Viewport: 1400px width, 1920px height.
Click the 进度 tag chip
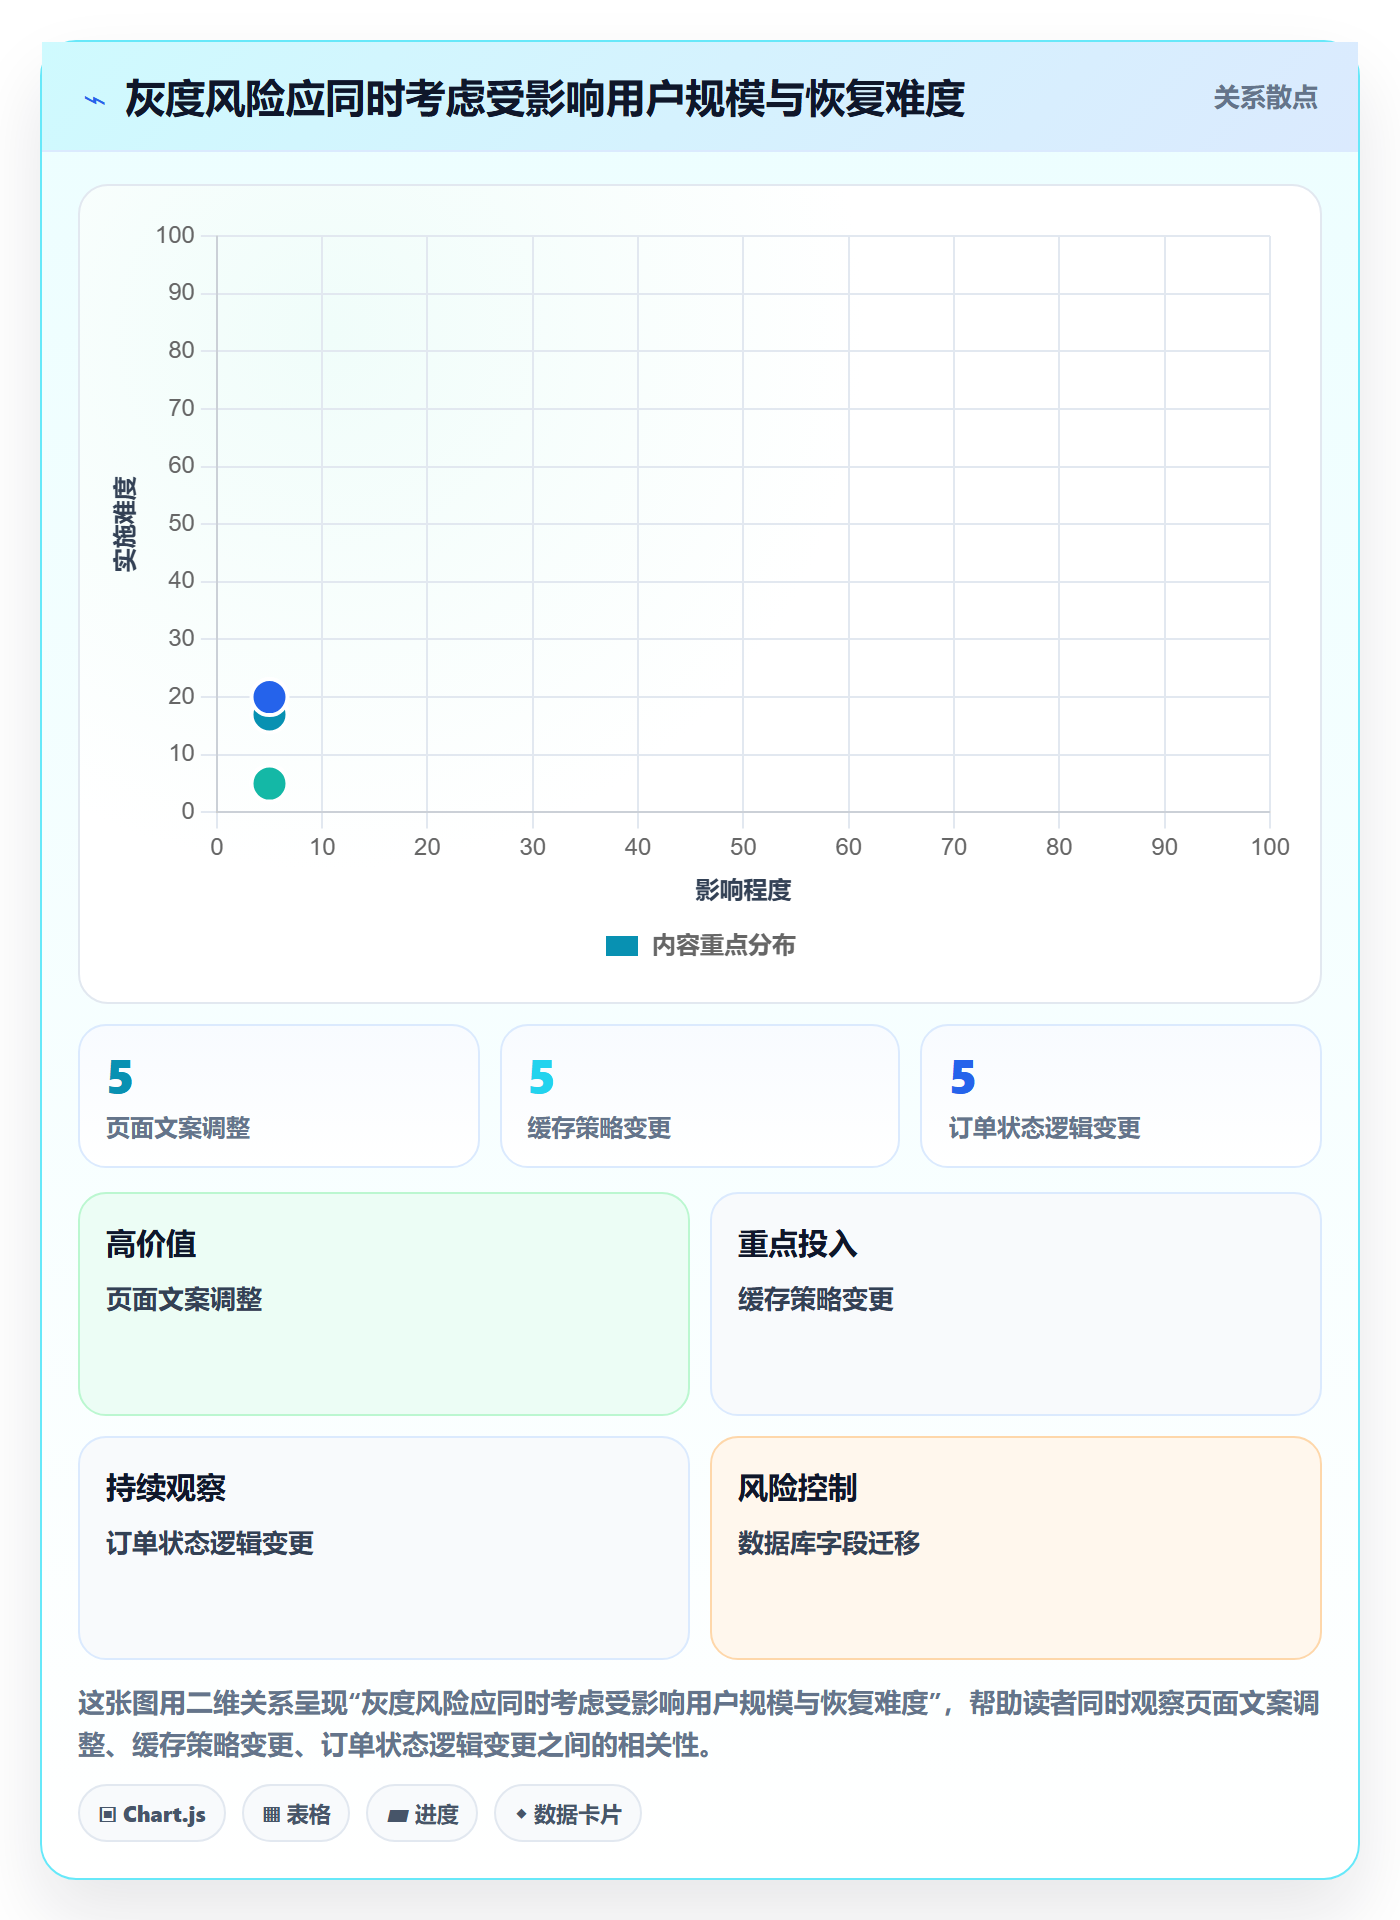422,1814
